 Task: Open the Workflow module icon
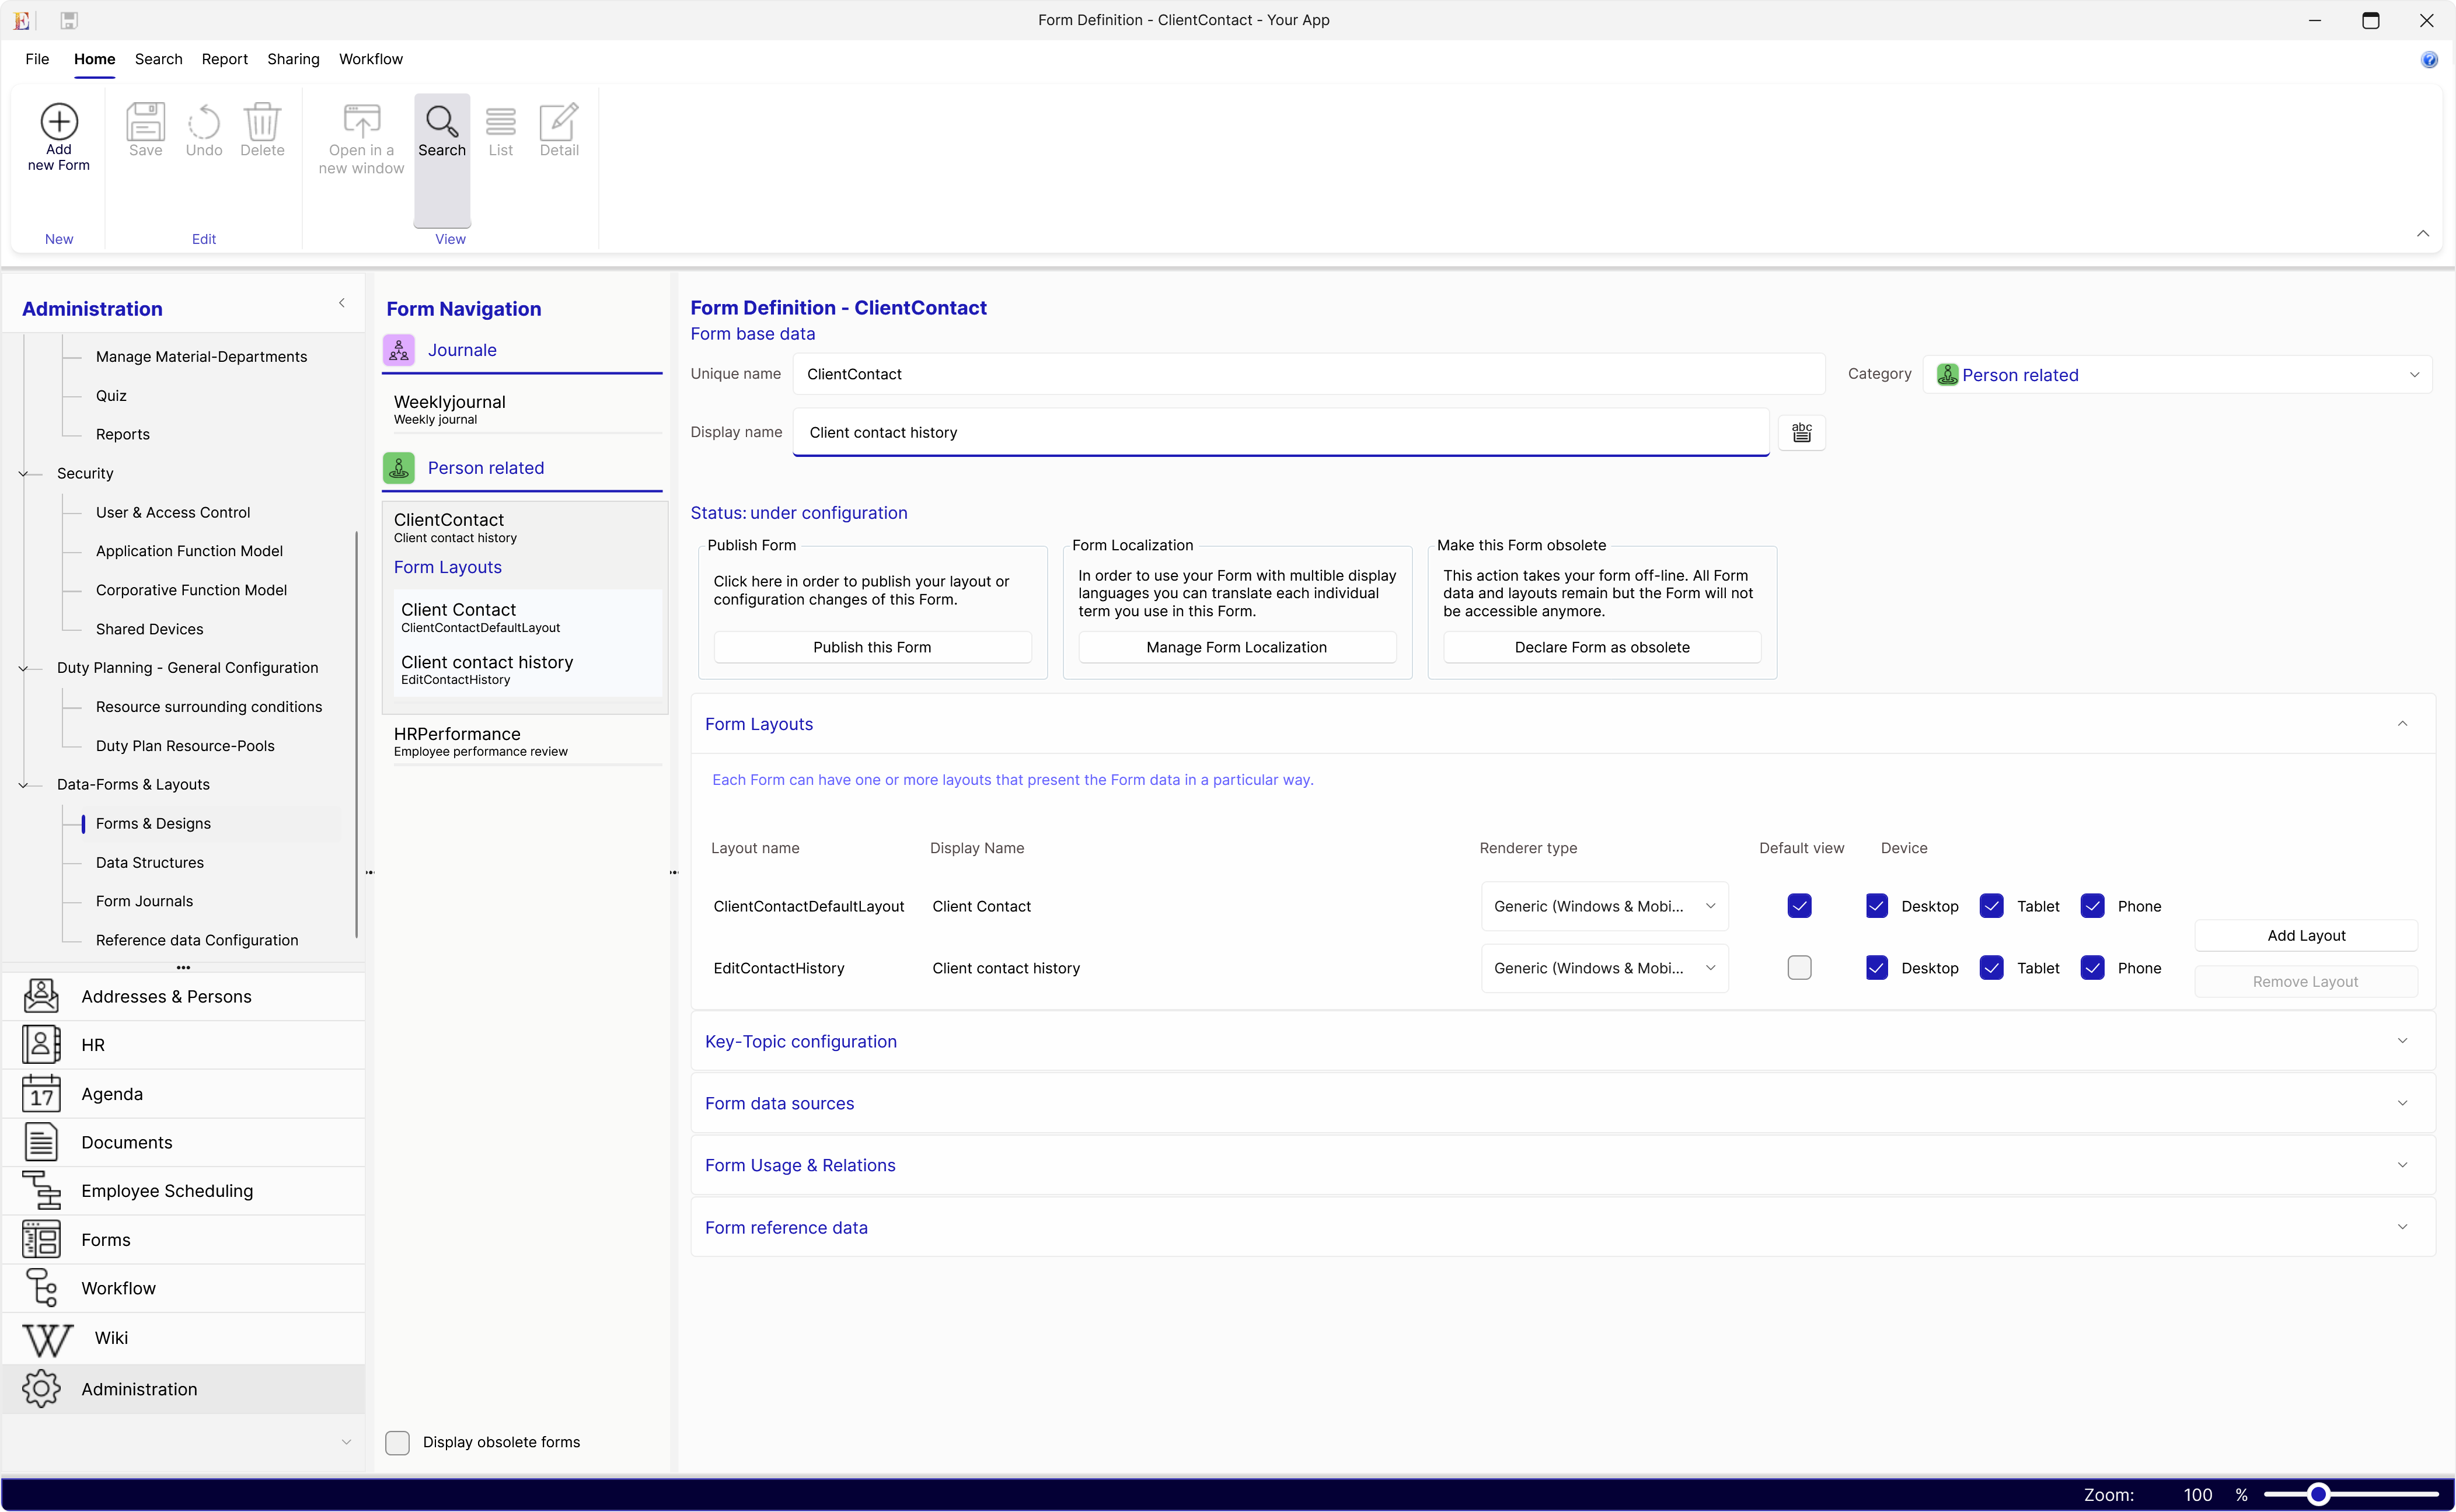tap(41, 1288)
